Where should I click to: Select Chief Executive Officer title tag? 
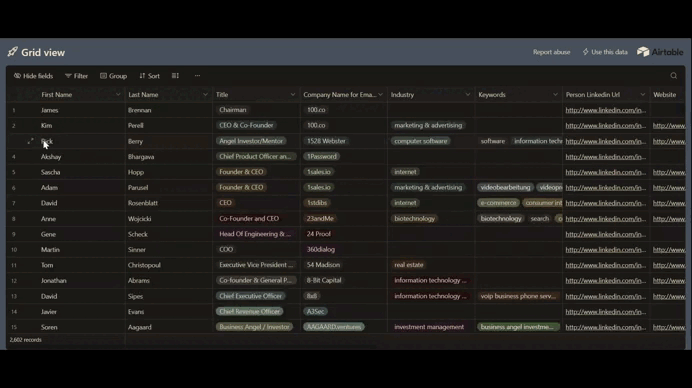[x=250, y=296]
